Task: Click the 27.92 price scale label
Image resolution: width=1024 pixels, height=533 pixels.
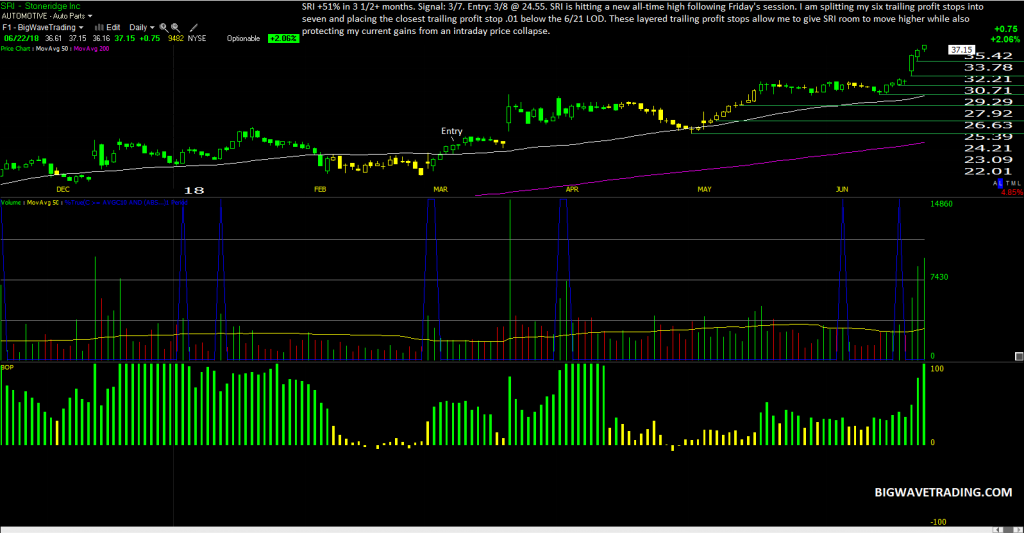Action: coord(988,113)
